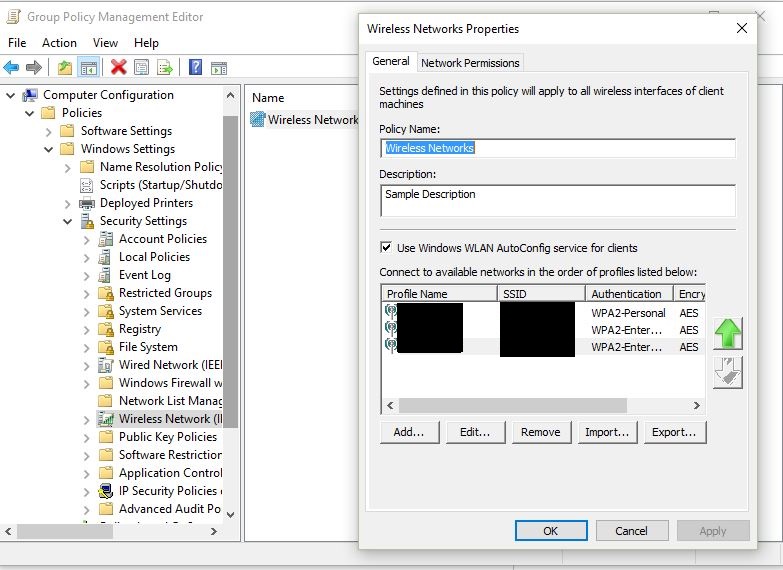Click the WPA2-Personal profile antenna icon
The width and height of the screenshot is (783, 570).
(391, 312)
